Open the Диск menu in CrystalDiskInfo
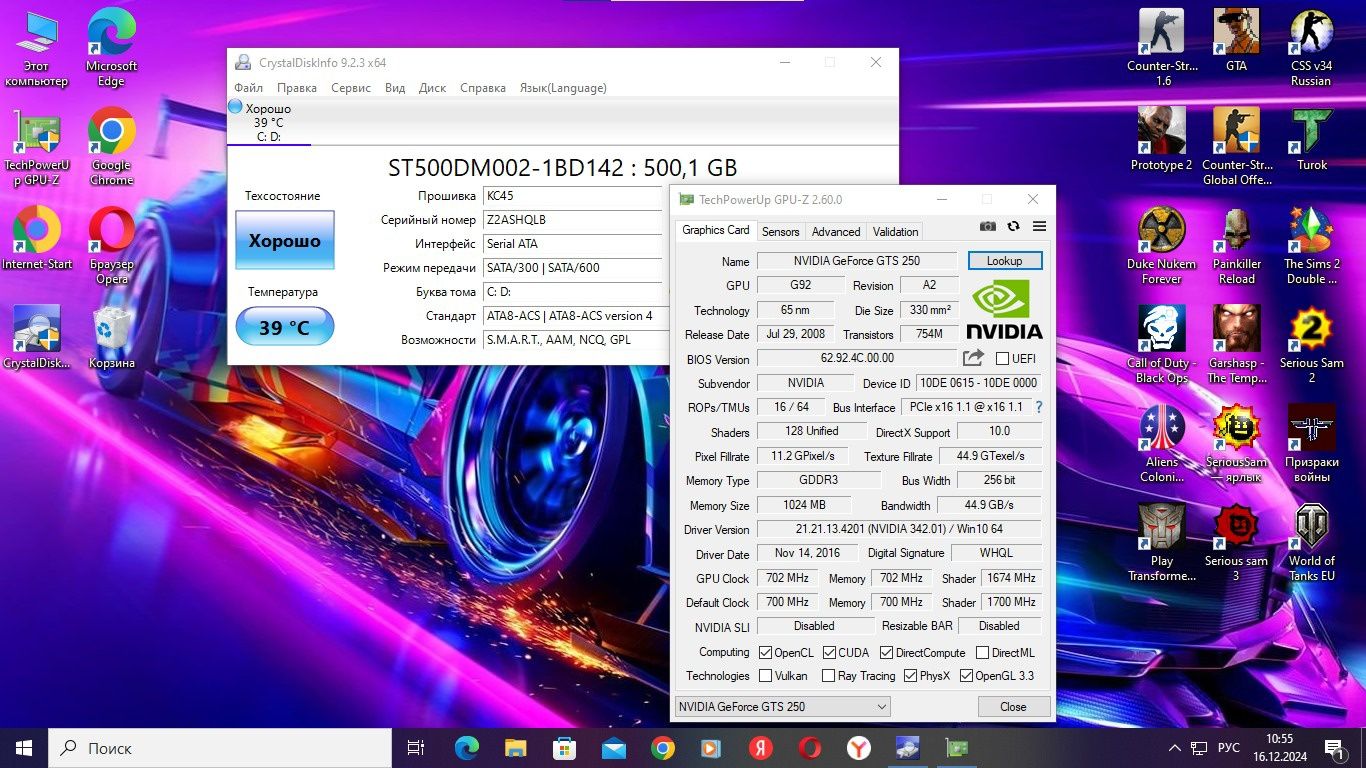This screenshot has height=768, width=1366. 432,88
